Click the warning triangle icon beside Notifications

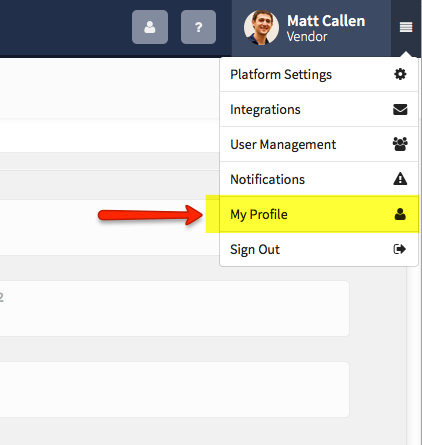click(400, 179)
